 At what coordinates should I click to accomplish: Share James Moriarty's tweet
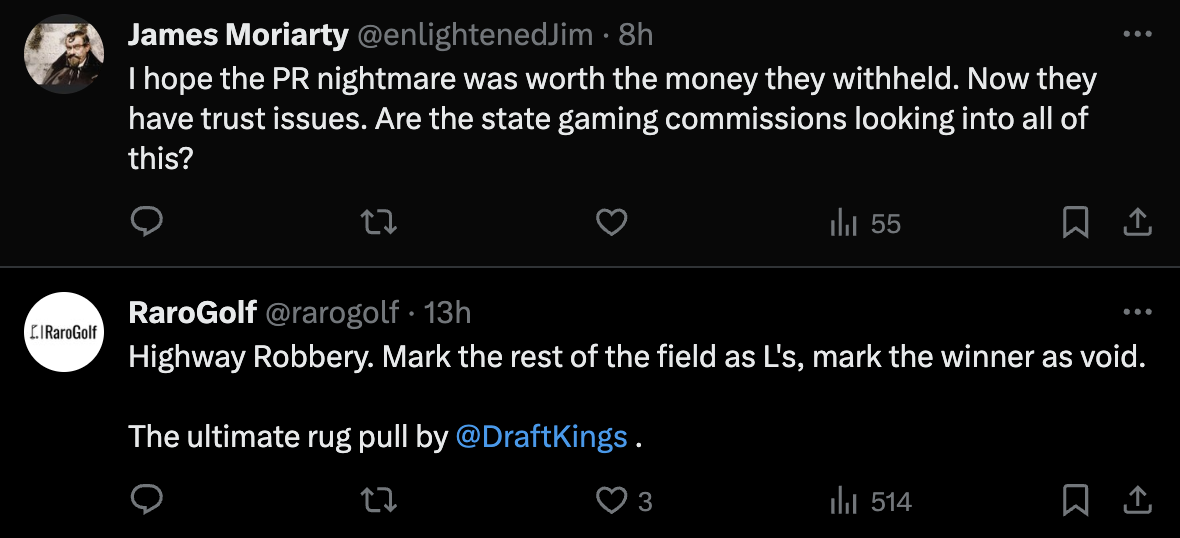(1137, 224)
